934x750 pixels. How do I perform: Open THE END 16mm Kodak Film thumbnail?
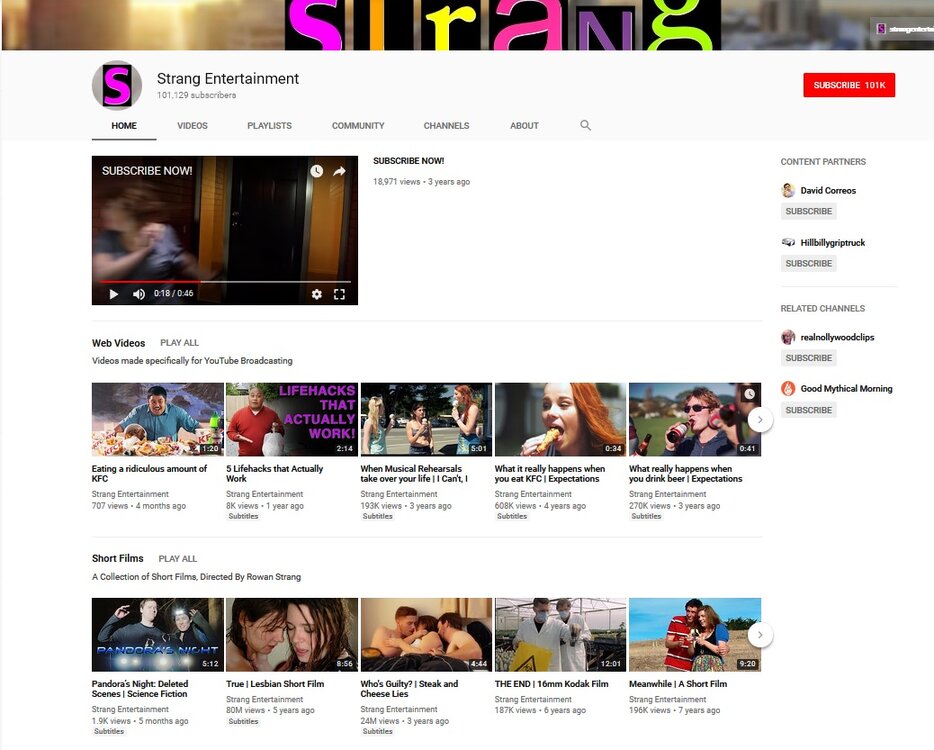561,635
